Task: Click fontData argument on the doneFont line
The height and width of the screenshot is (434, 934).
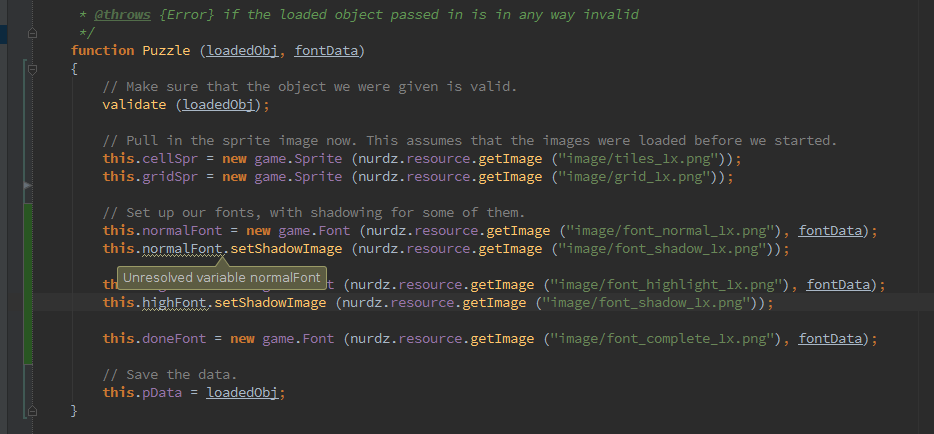Action: (x=830, y=338)
